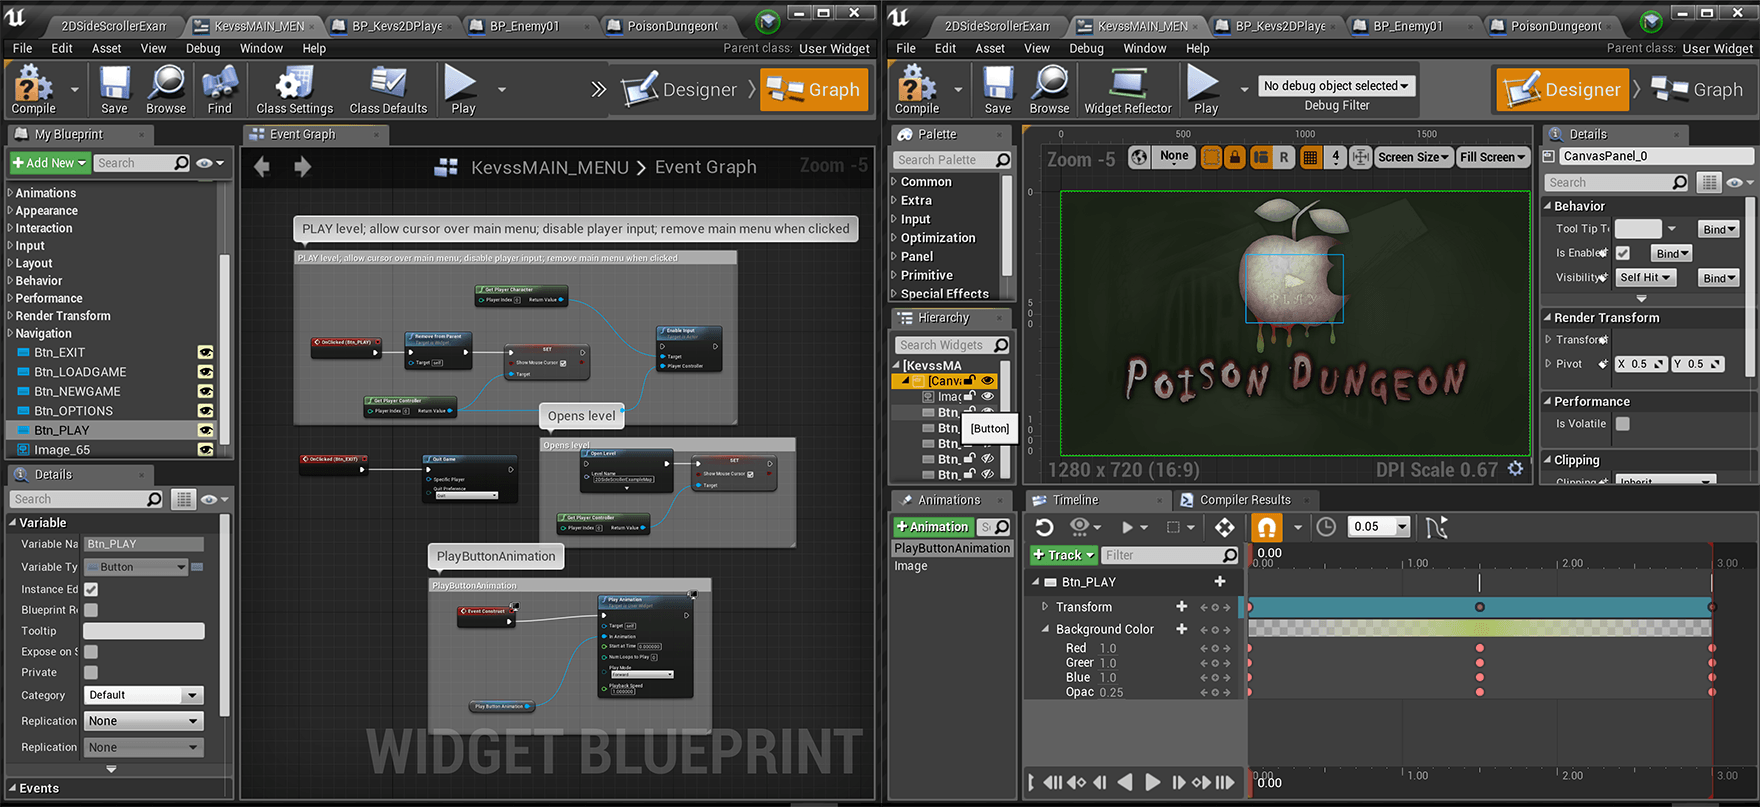
Task: Toggle the Expose on Spawn checkbox
Action: pos(91,652)
